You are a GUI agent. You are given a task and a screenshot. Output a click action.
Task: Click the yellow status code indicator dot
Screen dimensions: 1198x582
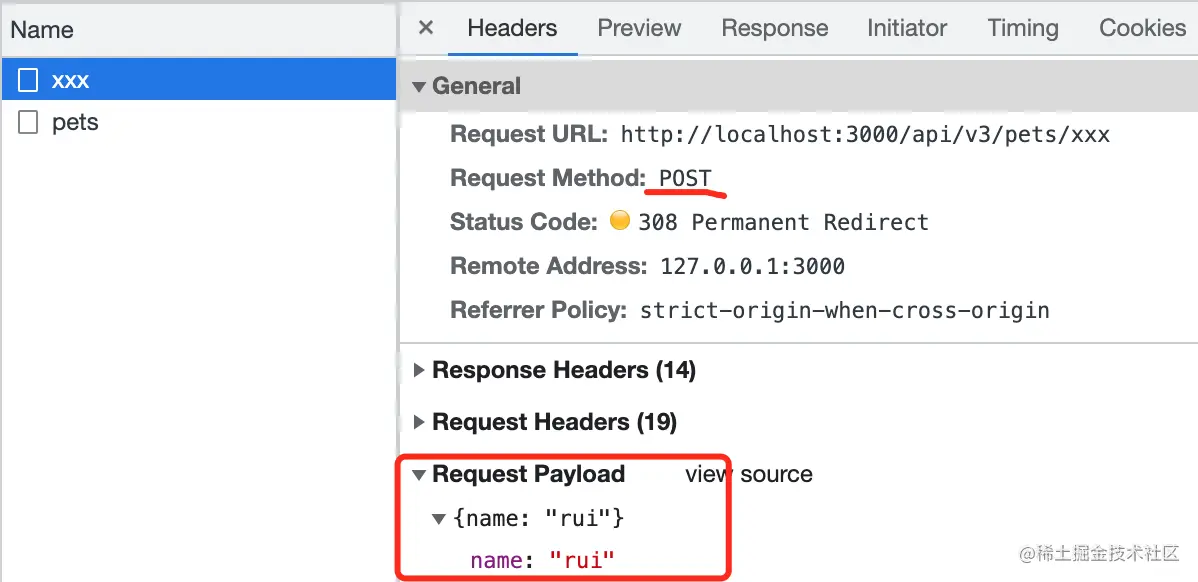[620, 221]
